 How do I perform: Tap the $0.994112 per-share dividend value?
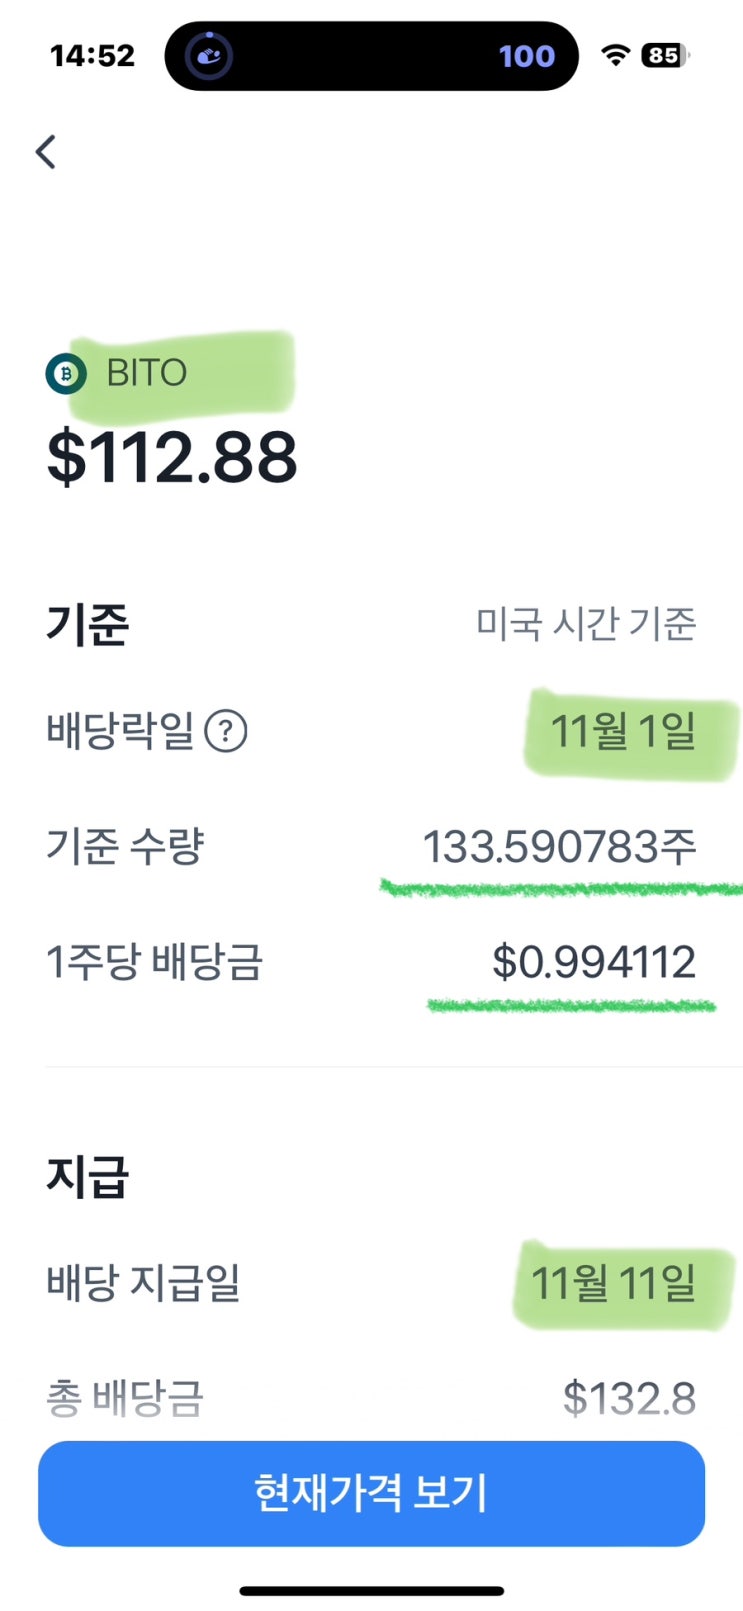[594, 962]
